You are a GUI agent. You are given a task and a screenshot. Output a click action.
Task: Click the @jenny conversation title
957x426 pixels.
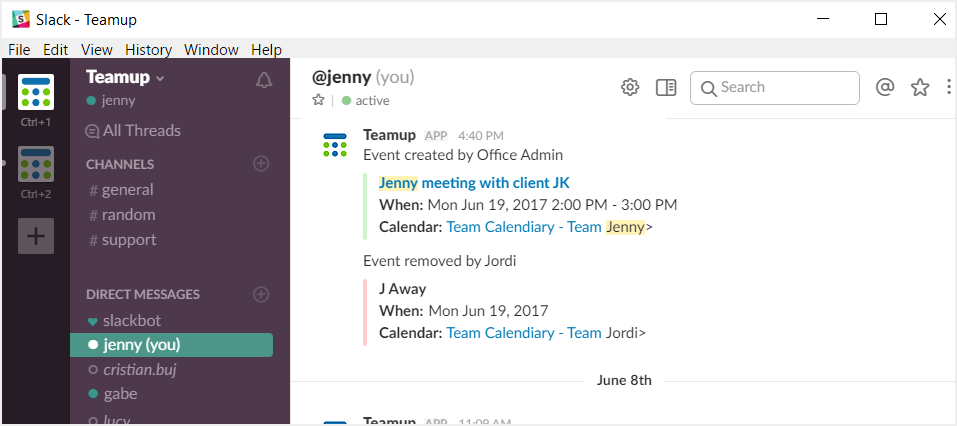coord(341,78)
